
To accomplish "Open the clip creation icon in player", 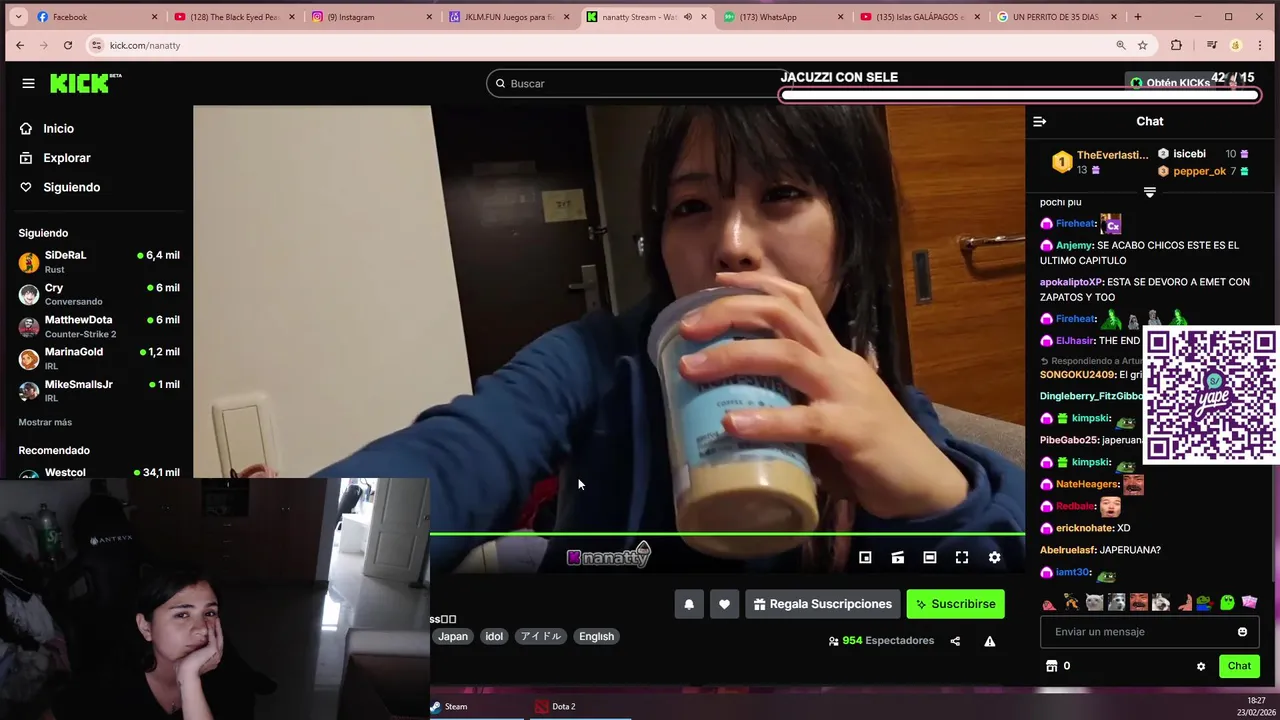I will pyautogui.click(x=897, y=558).
